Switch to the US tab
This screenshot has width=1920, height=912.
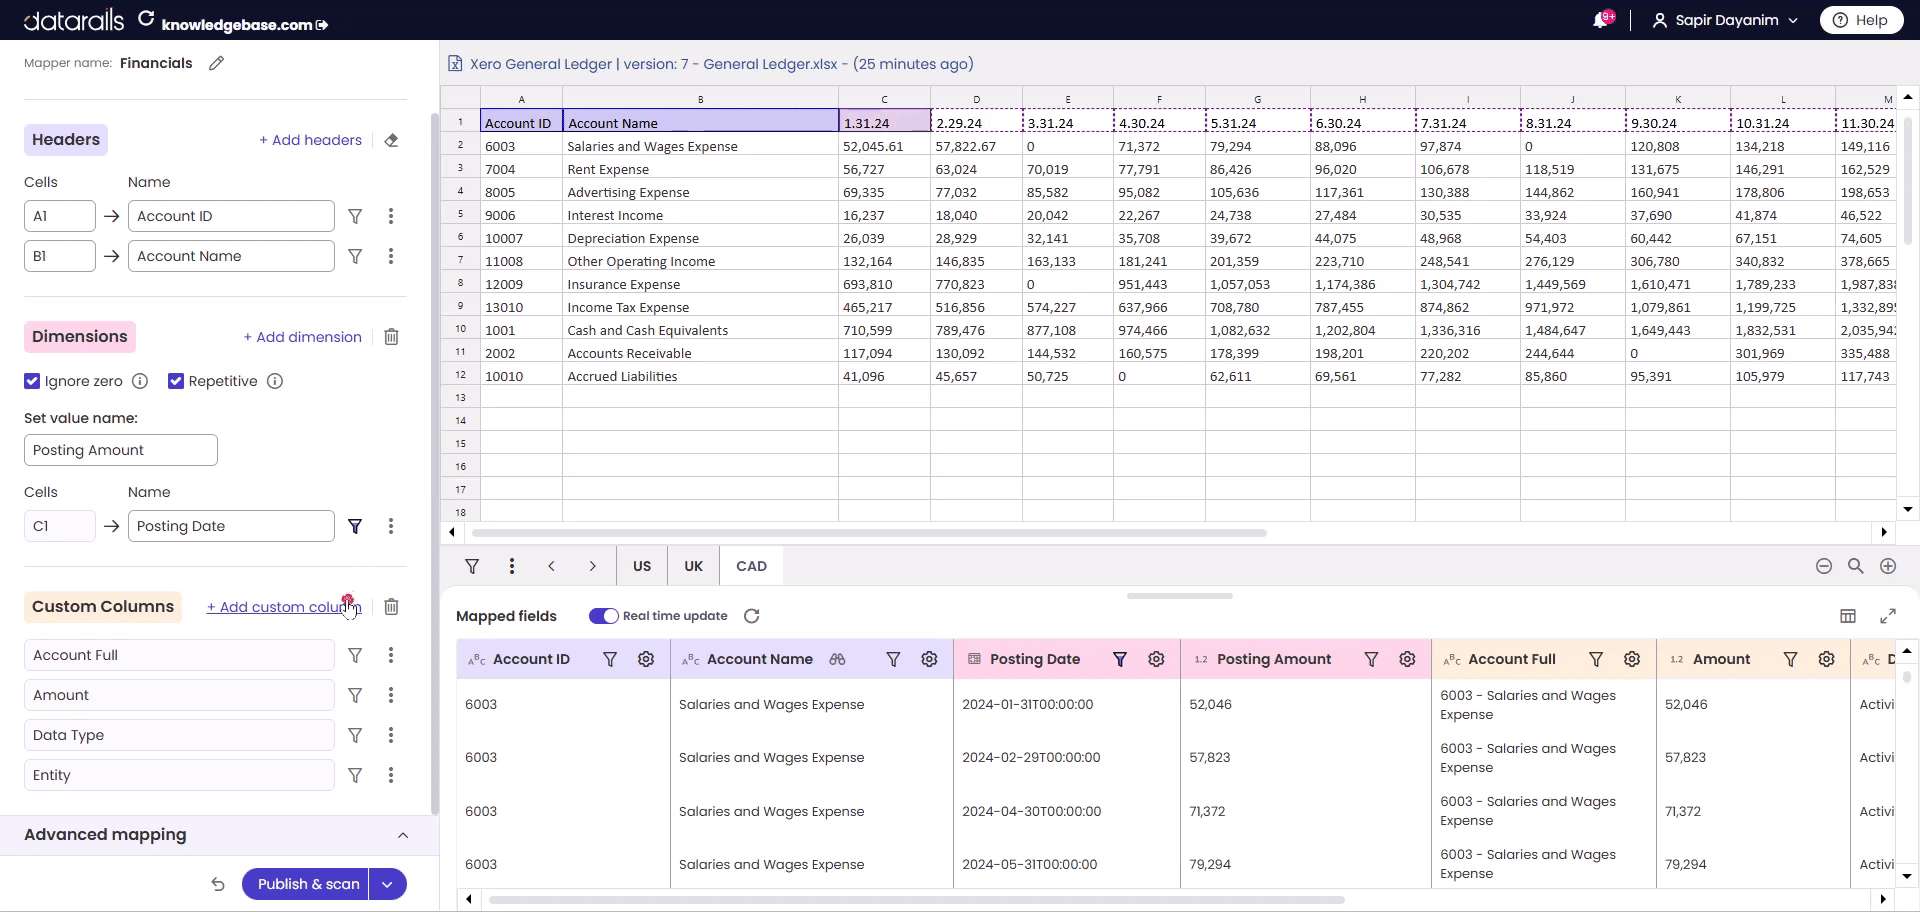point(642,566)
